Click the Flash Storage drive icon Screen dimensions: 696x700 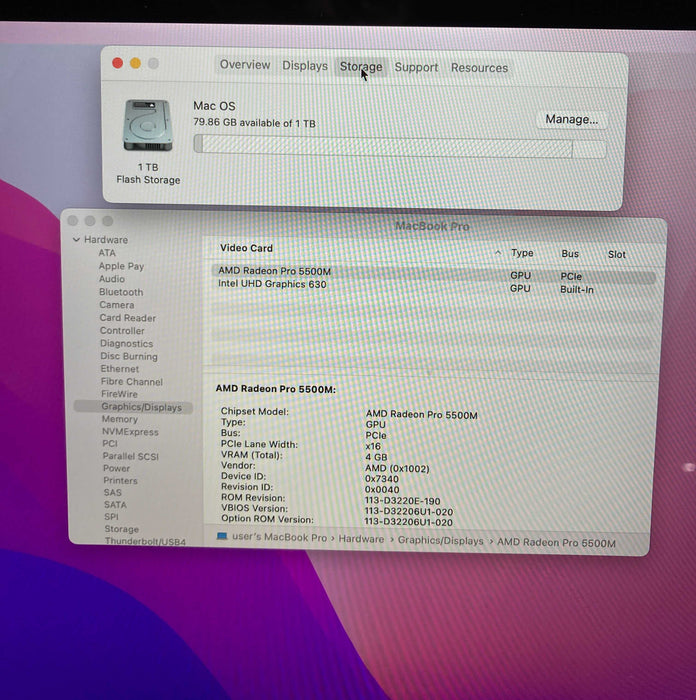pyautogui.click(x=148, y=125)
